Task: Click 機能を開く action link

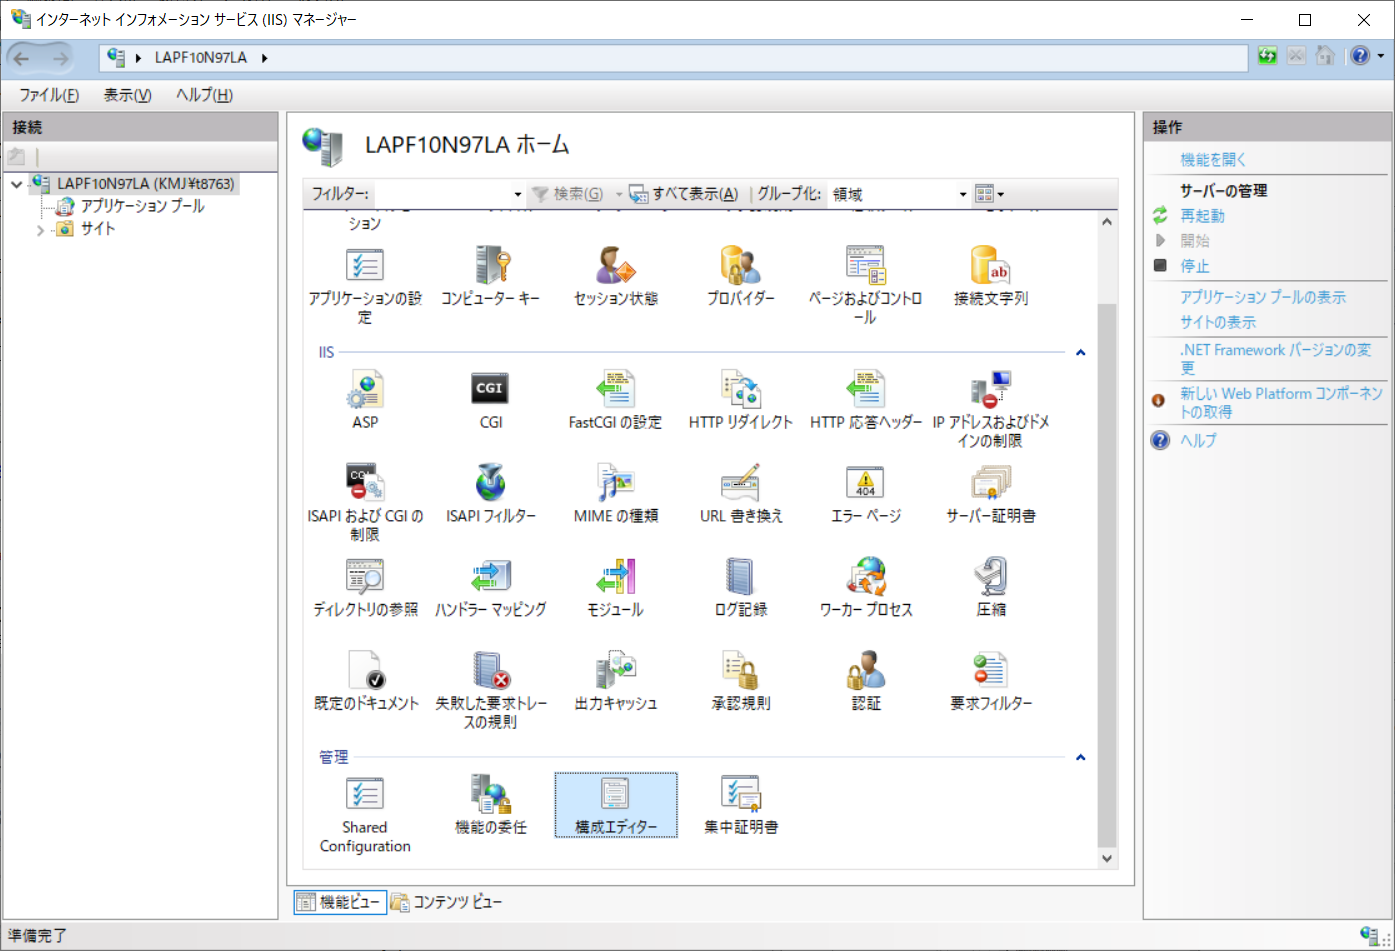Action: click(1213, 159)
